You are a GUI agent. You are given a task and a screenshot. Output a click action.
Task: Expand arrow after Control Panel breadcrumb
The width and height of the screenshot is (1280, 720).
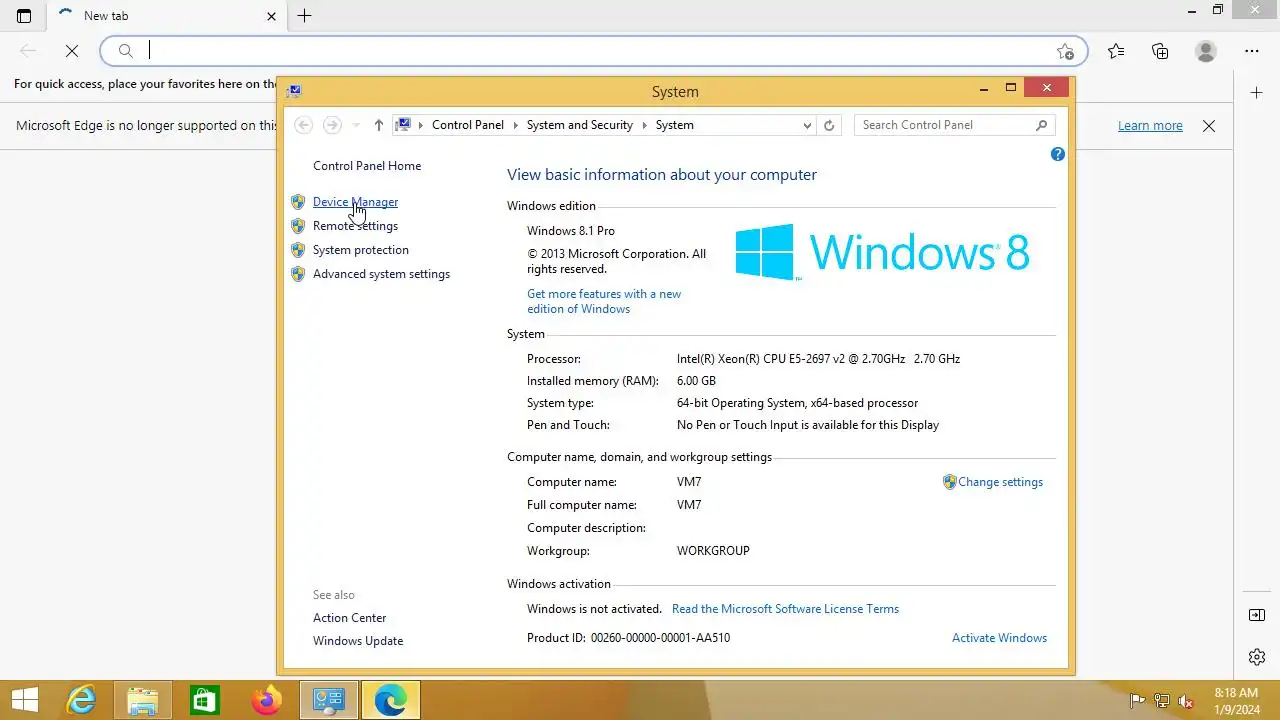[x=516, y=125]
